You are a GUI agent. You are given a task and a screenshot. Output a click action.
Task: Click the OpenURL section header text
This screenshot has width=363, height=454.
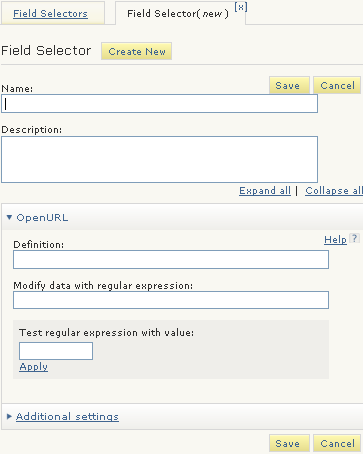pyautogui.click(x=42, y=218)
